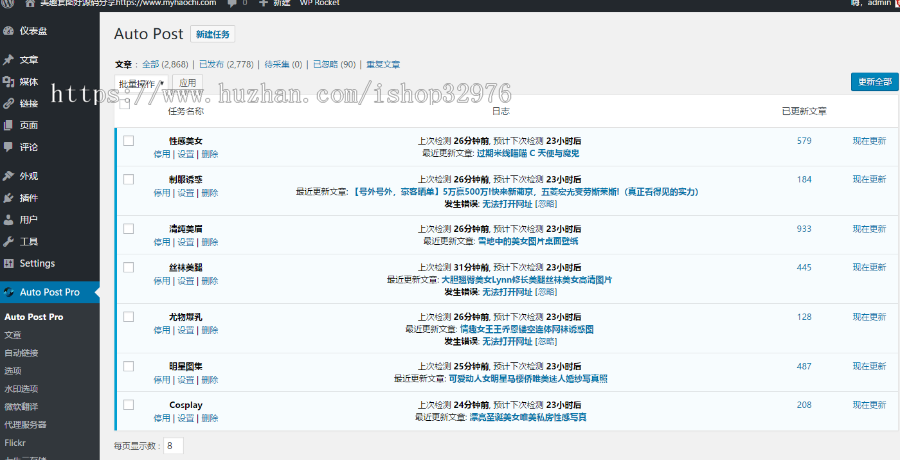Open the 445 updated articles count
Image resolution: width=900 pixels, height=460 pixels.
(x=804, y=267)
